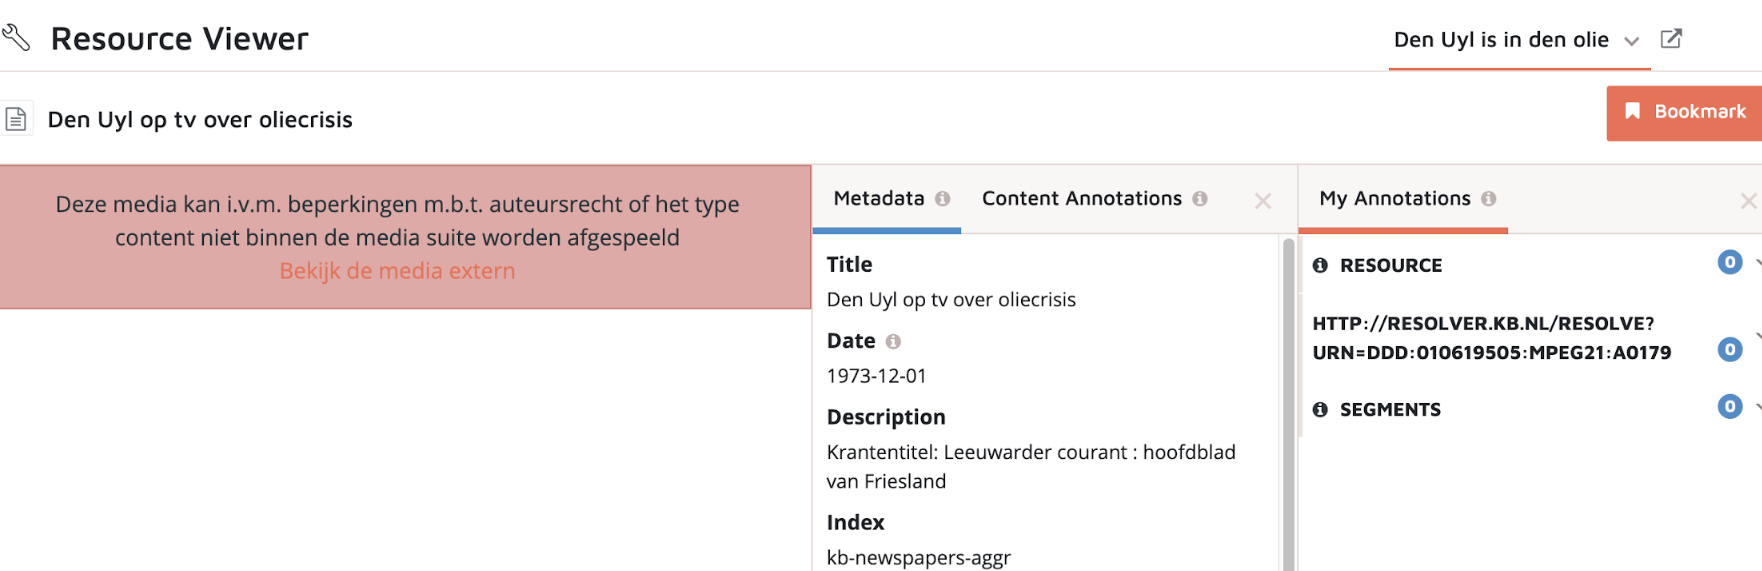Close the Metadata panel with the X
The height and width of the screenshot is (571, 1762).
[x=1263, y=201]
